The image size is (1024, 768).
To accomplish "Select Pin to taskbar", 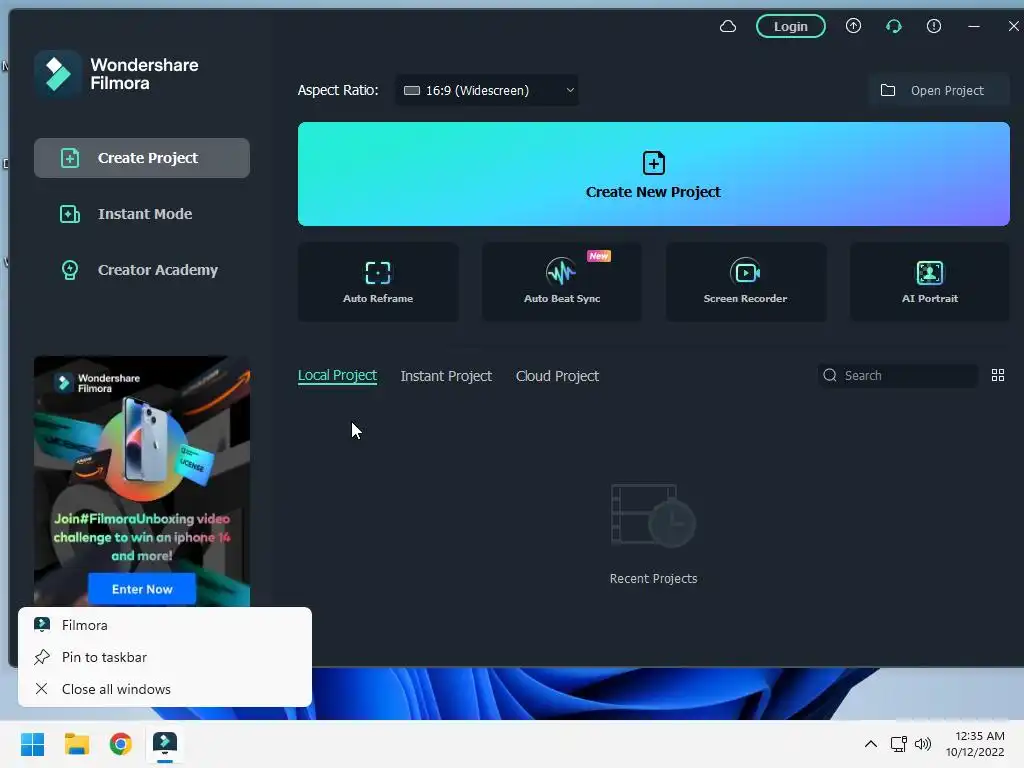I will click(x=165, y=657).
